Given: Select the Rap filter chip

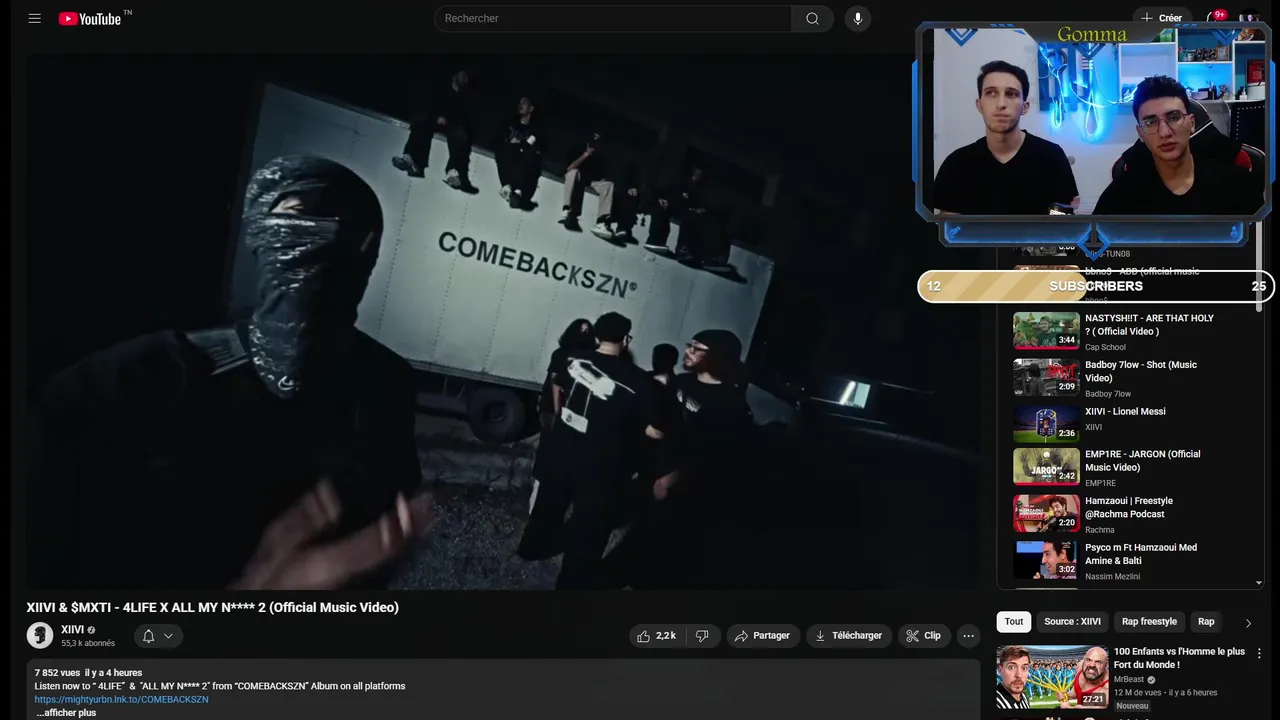Looking at the screenshot, I should click(1206, 621).
